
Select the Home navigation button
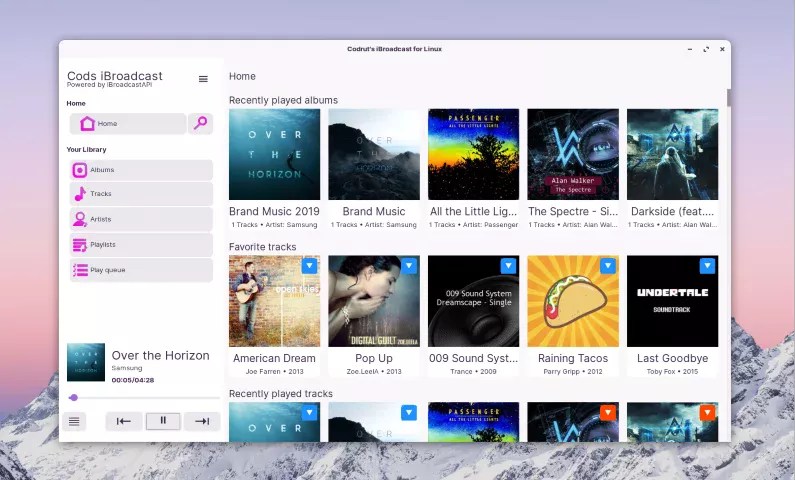[x=128, y=123]
